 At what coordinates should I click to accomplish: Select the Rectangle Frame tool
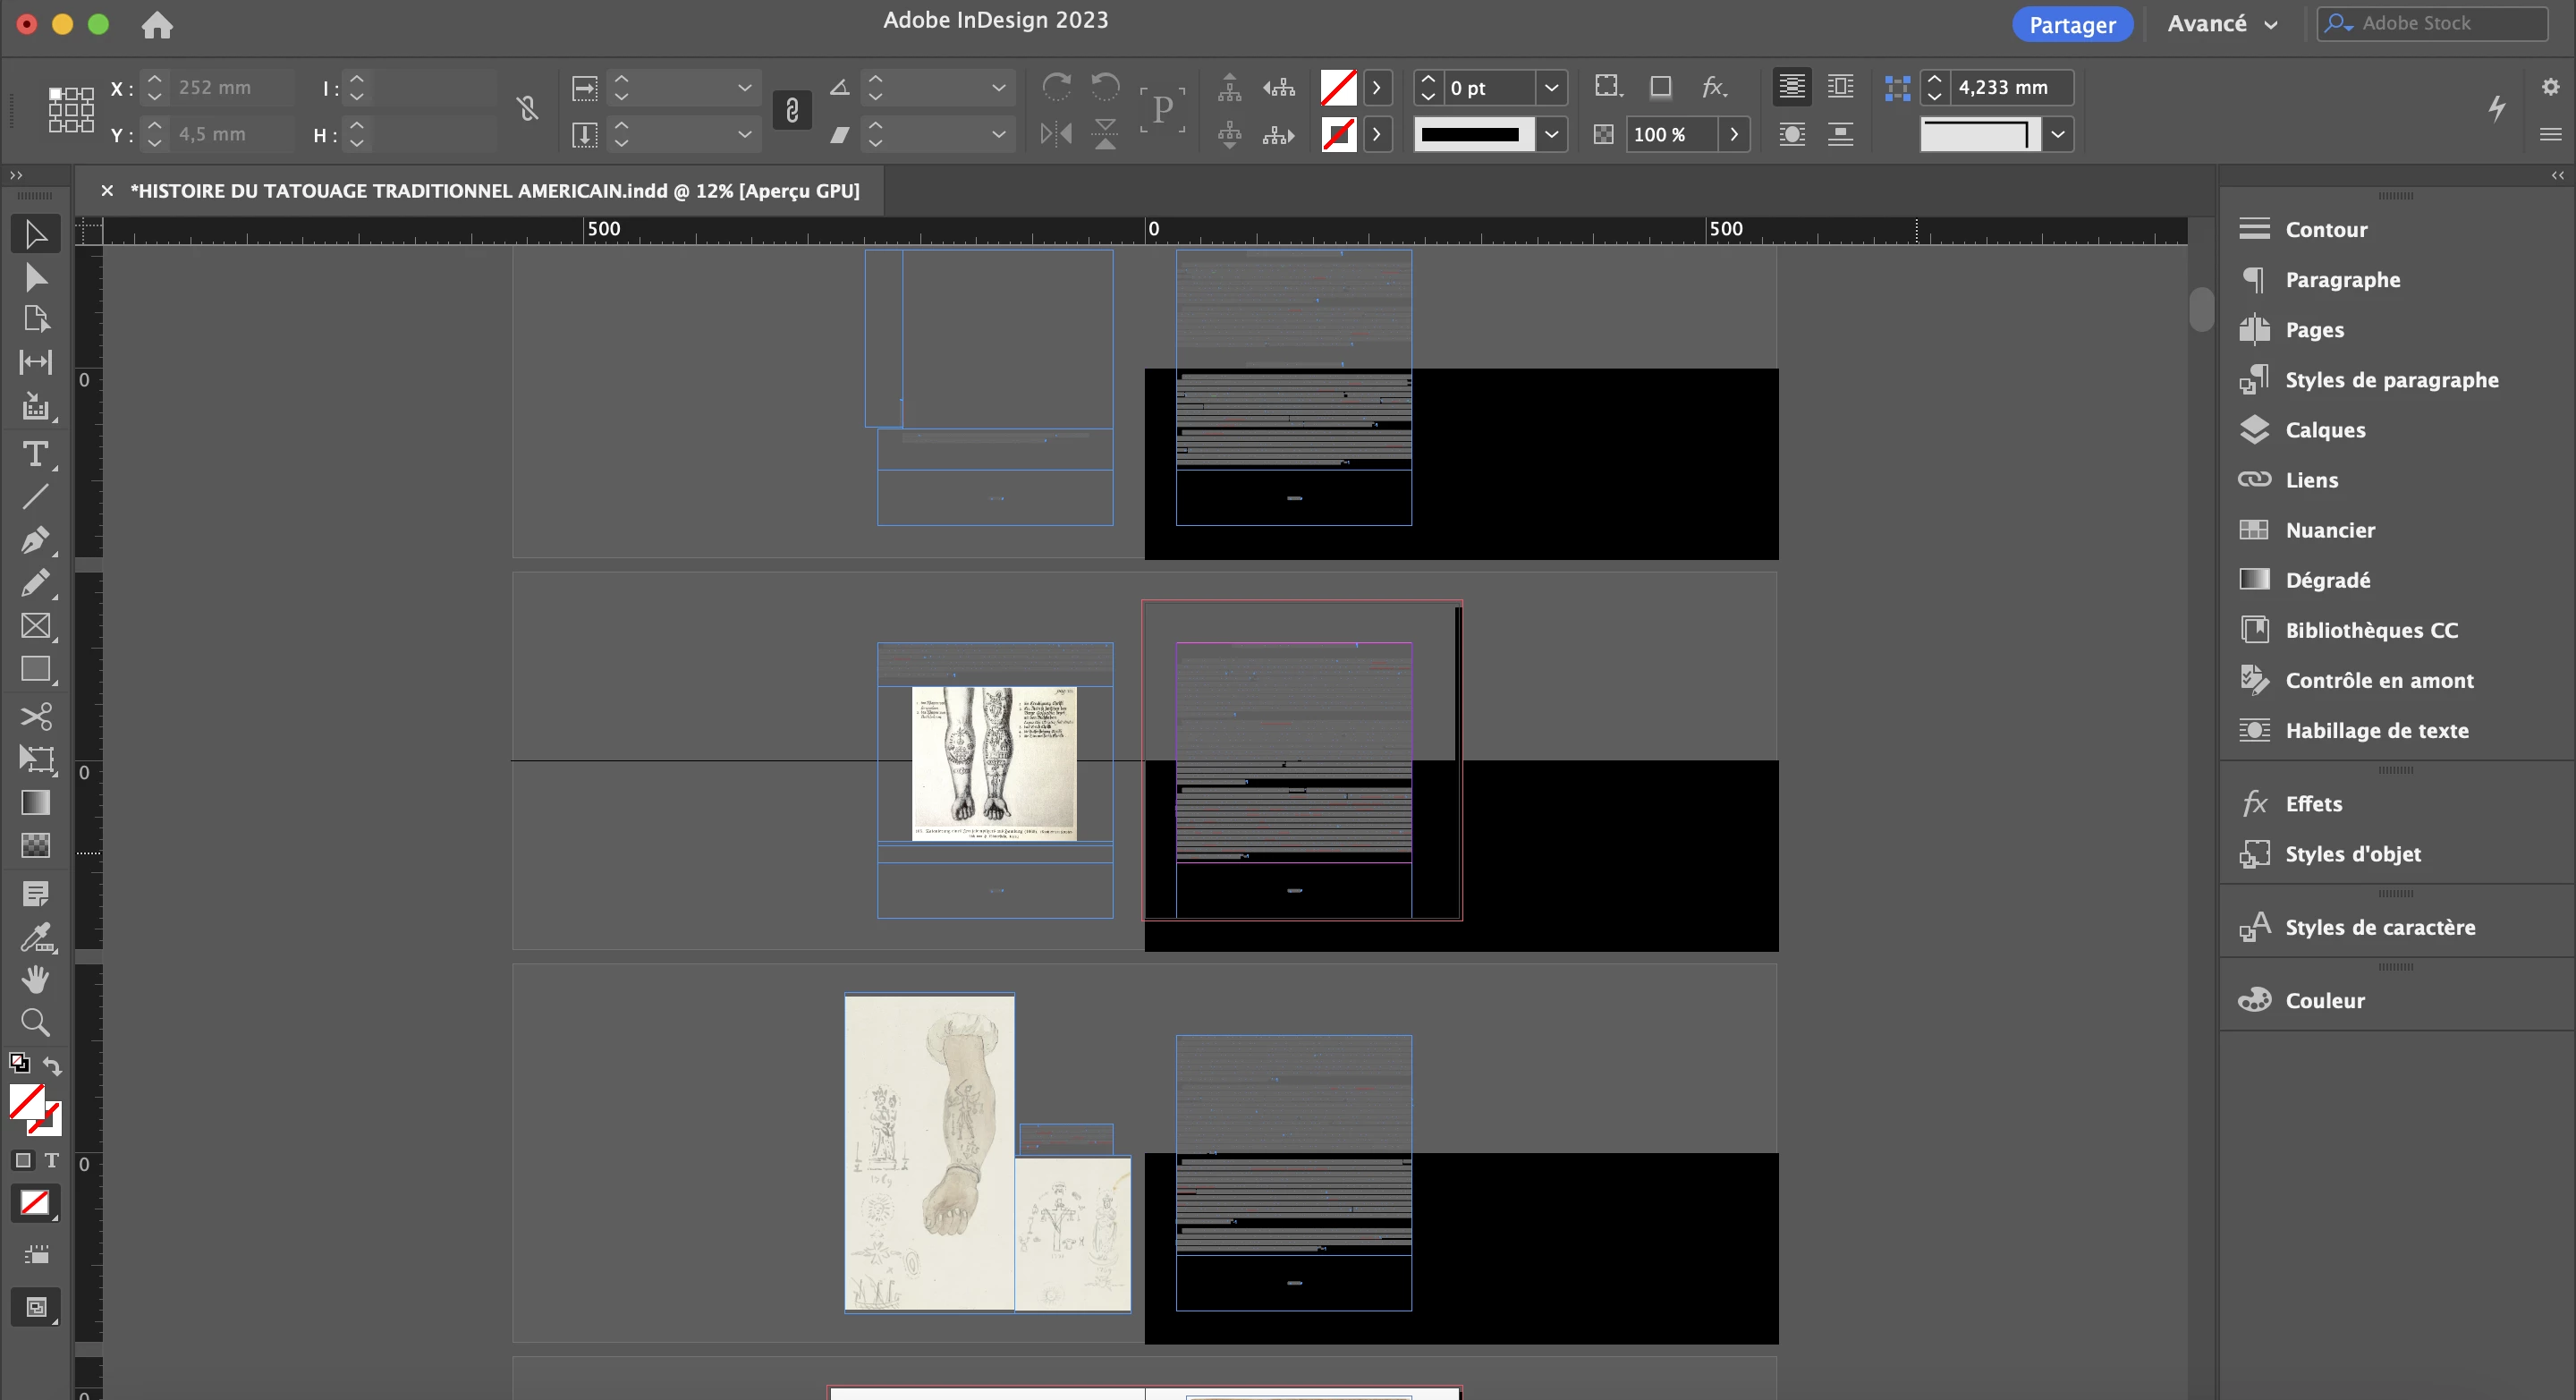pos(35,626)
